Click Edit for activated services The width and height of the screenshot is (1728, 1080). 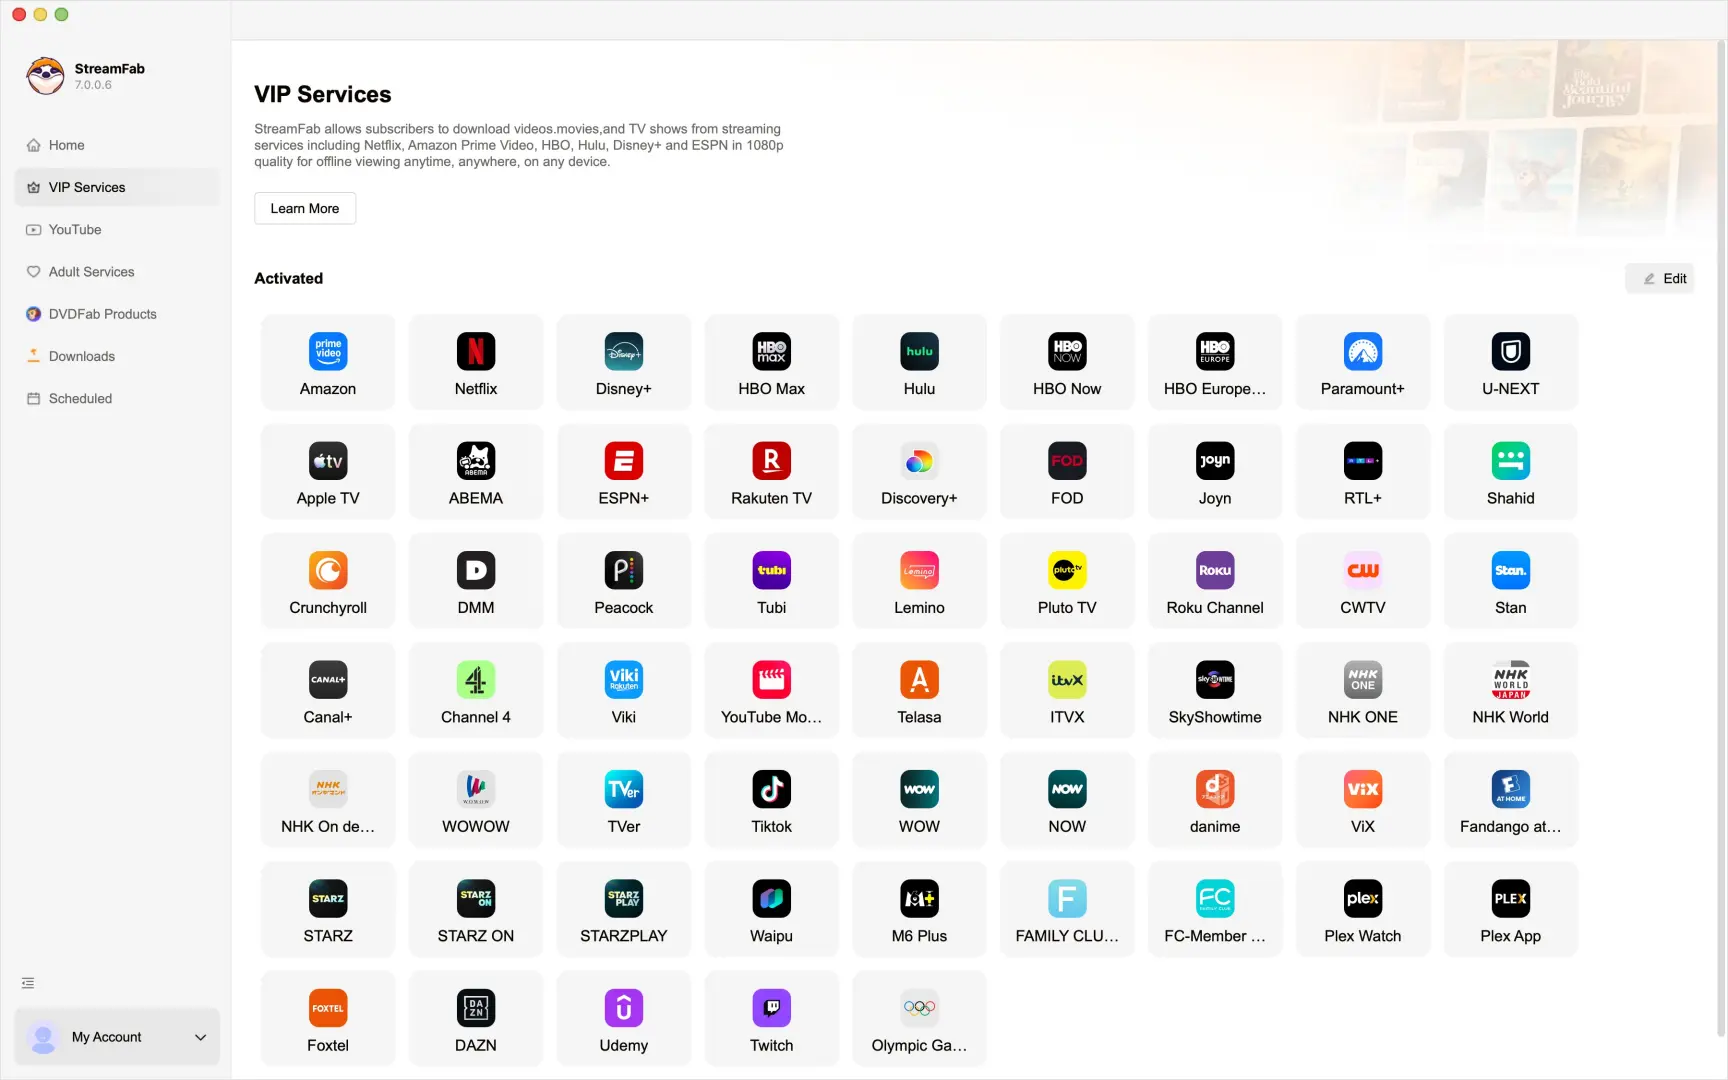tap(1660, 279)
